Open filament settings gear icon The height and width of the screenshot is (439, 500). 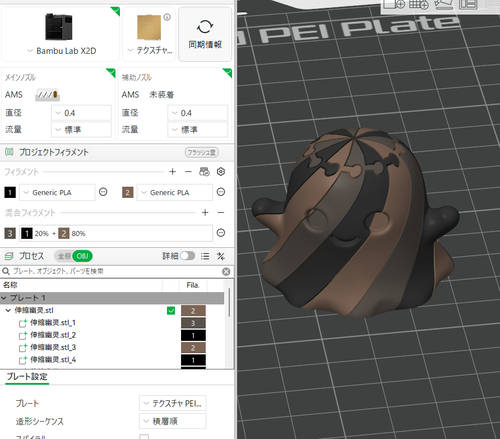(221, 172)
